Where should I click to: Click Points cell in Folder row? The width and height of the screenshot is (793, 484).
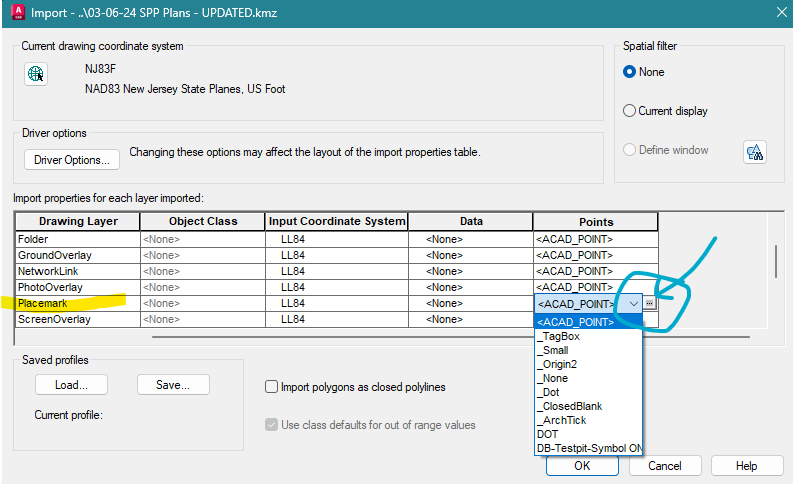click(596, 239)
